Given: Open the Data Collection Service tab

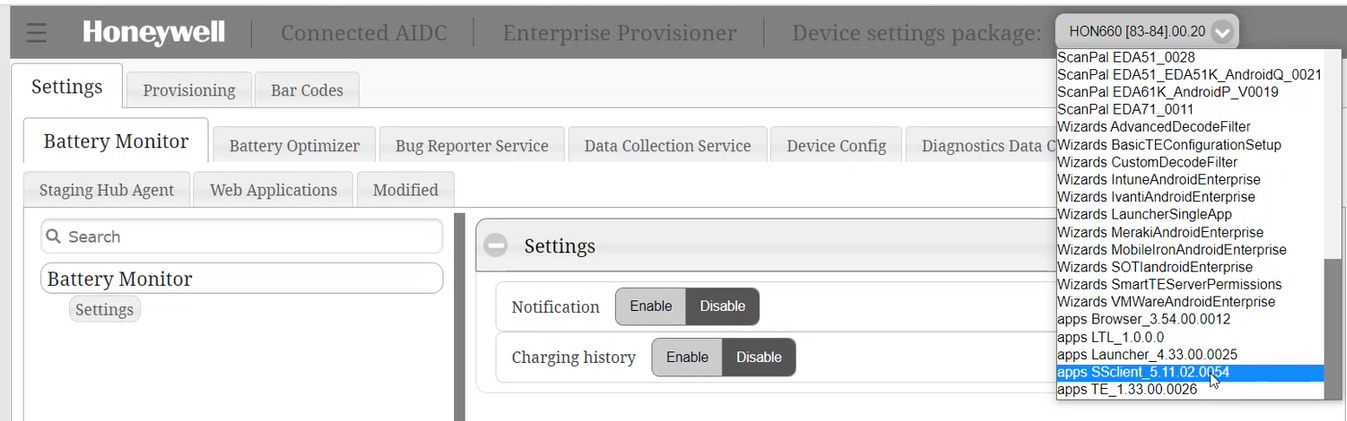Looking at the screenshot, I should point(667,146).
